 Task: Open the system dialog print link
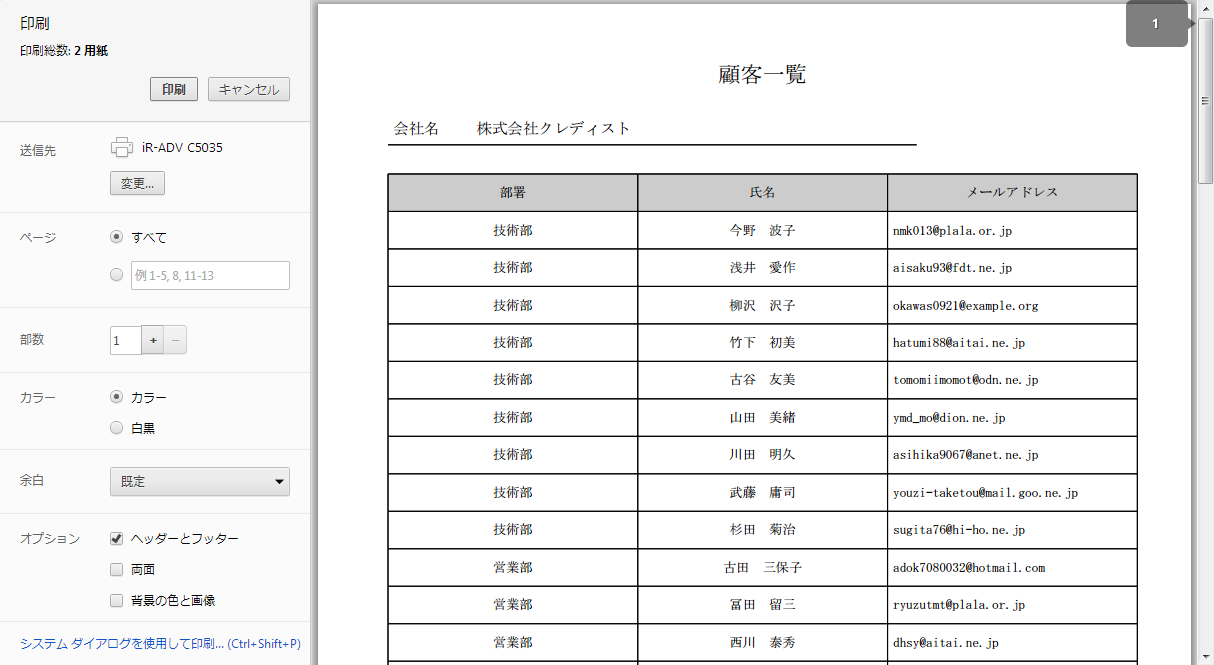(x=160, y=644)
